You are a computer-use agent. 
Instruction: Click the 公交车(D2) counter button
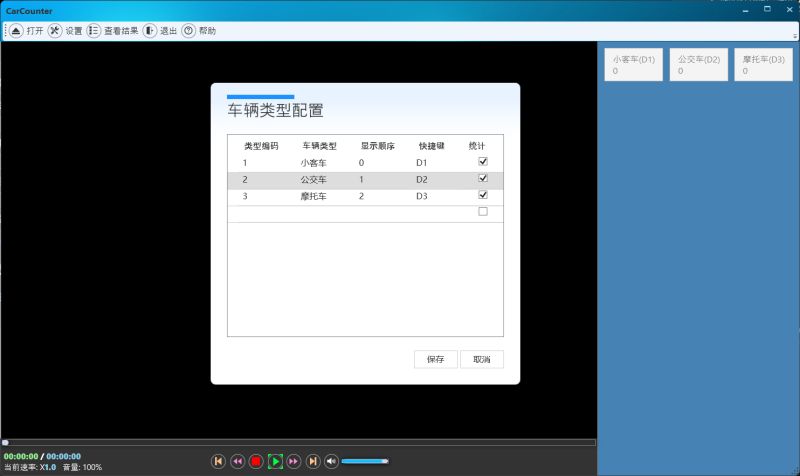point(698,65)
